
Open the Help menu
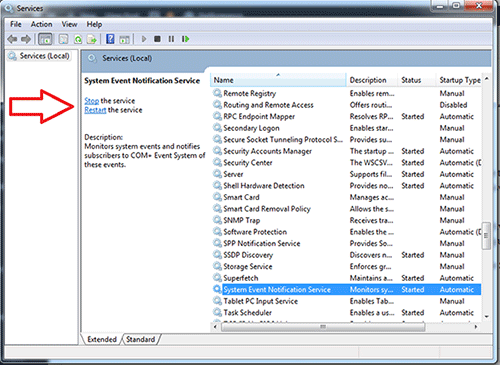pyautogui.click(x=94, y=24)
